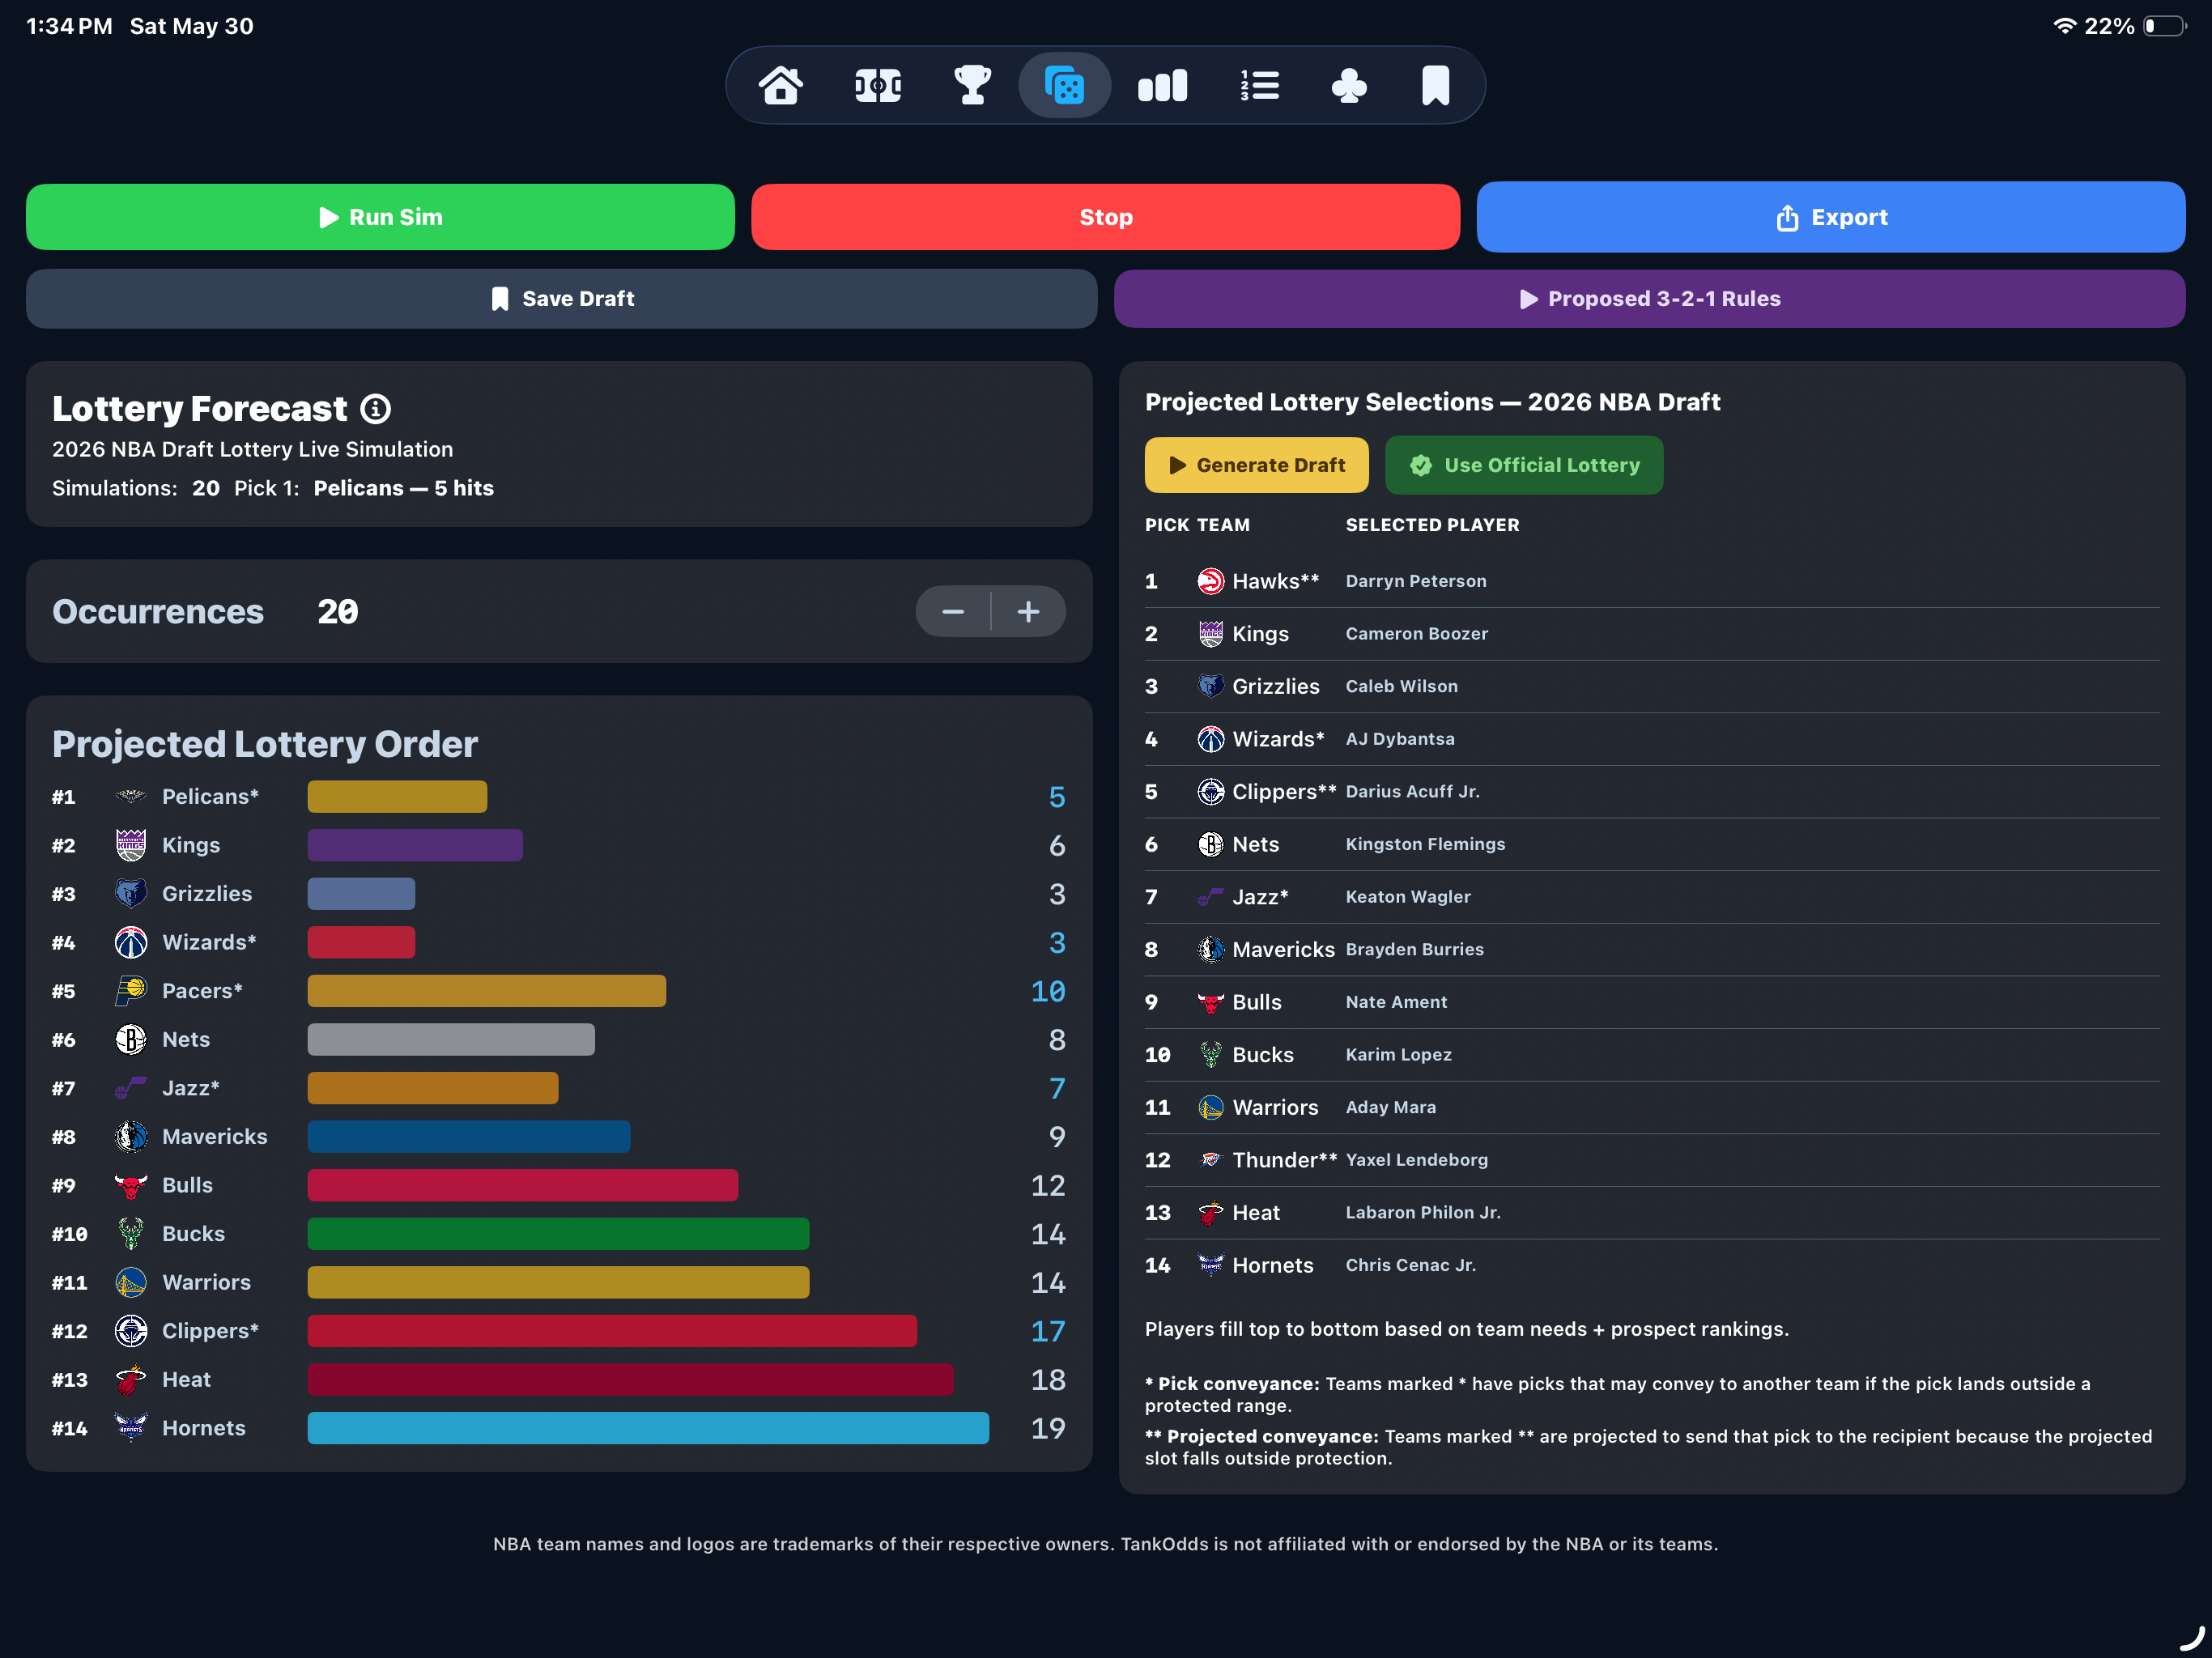2212x1658 pixels.
Task: Start the simulation with Run Sim
Action: pos(380,217)
